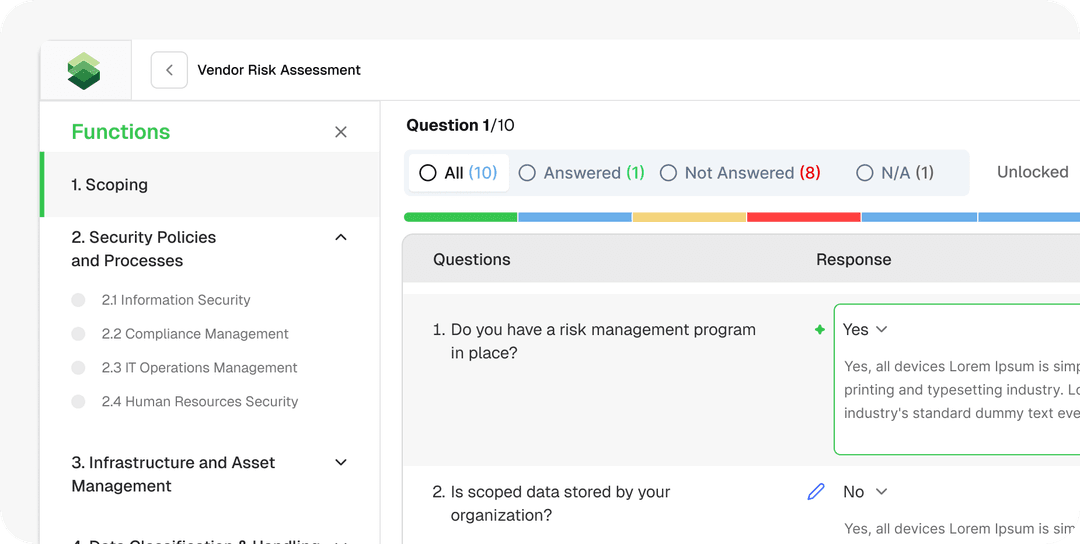Expand Infrastructure and Asset Management section
Viewport: 1080px width, 544px height.
pyautogui.click(x=341, y=462)
